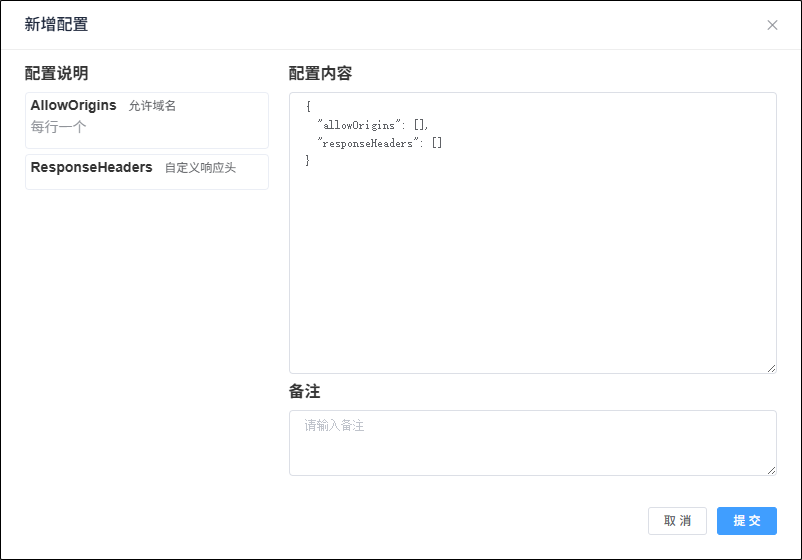Click the 提交 submit button
The width and height of the screenshot is (802, 560).
tap(746, 521)
